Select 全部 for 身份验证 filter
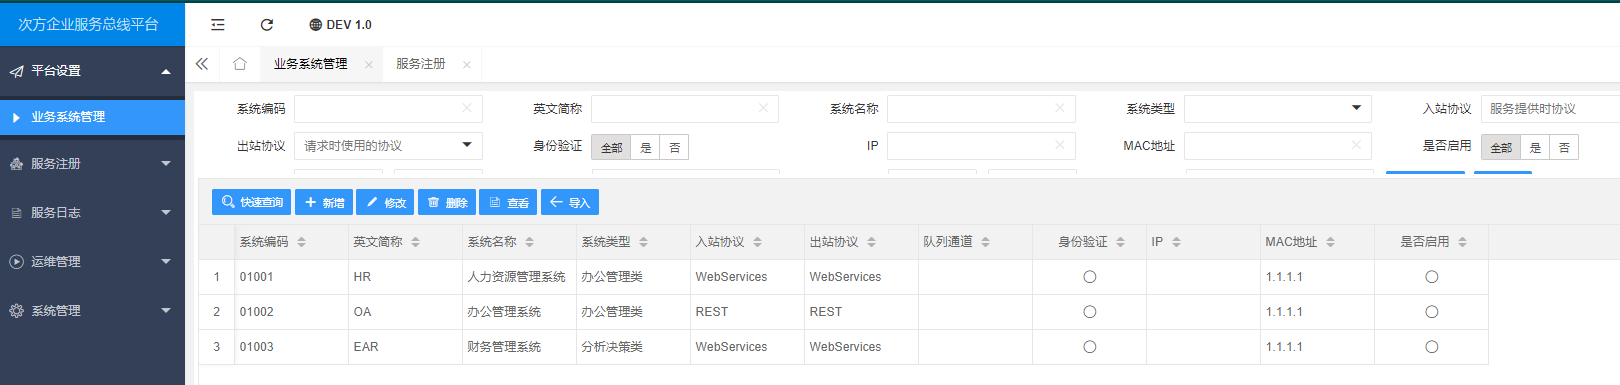The width and height of the screenshot is (1620, 385). click(x=611, y=147)
